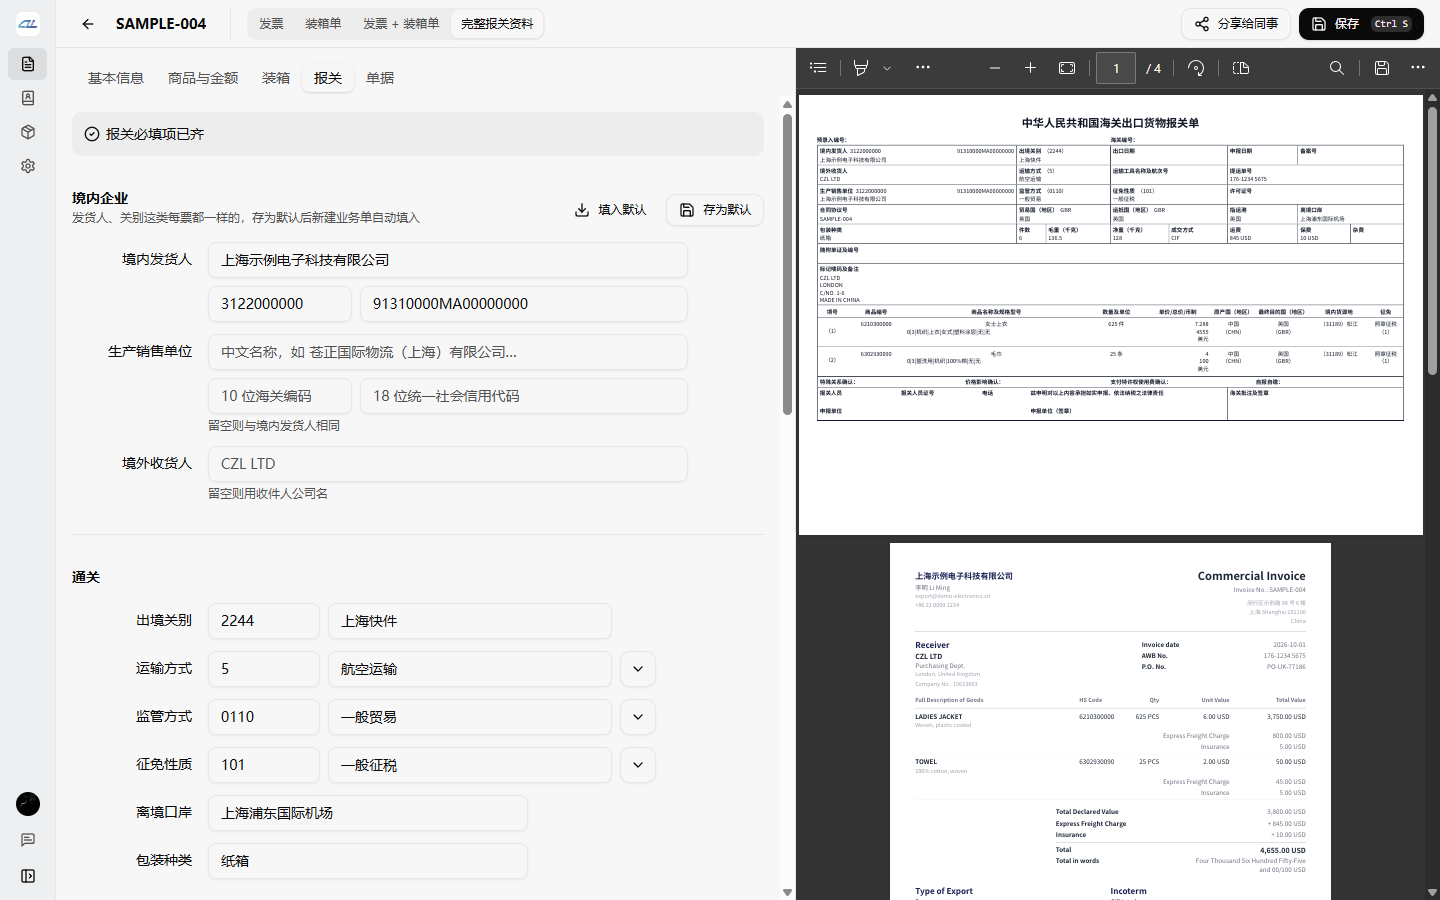This screenshot has height=900, width=1440.
Task: Click the 保存 save button
Action: [1361, 24]
